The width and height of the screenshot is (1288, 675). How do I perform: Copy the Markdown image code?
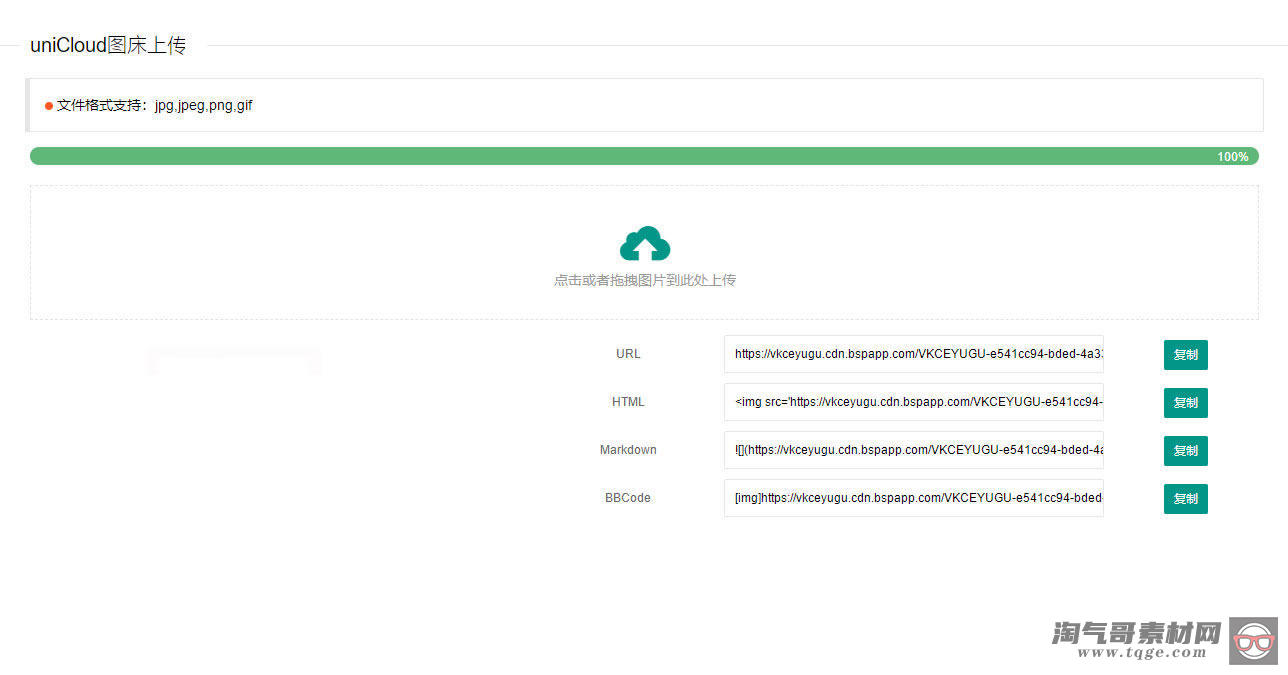point(1185,451)
